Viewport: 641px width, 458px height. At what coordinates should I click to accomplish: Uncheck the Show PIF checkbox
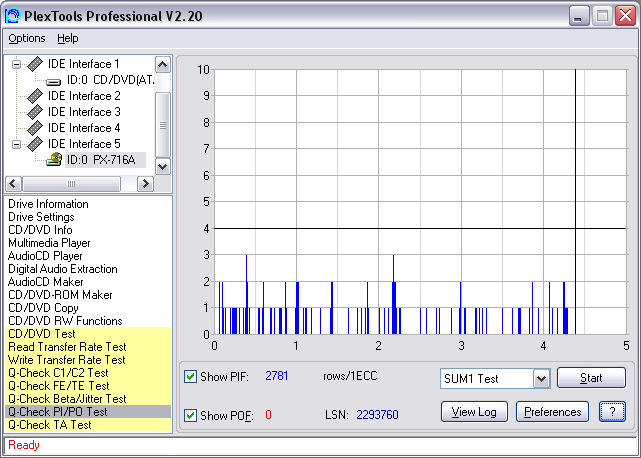point(190,376)
